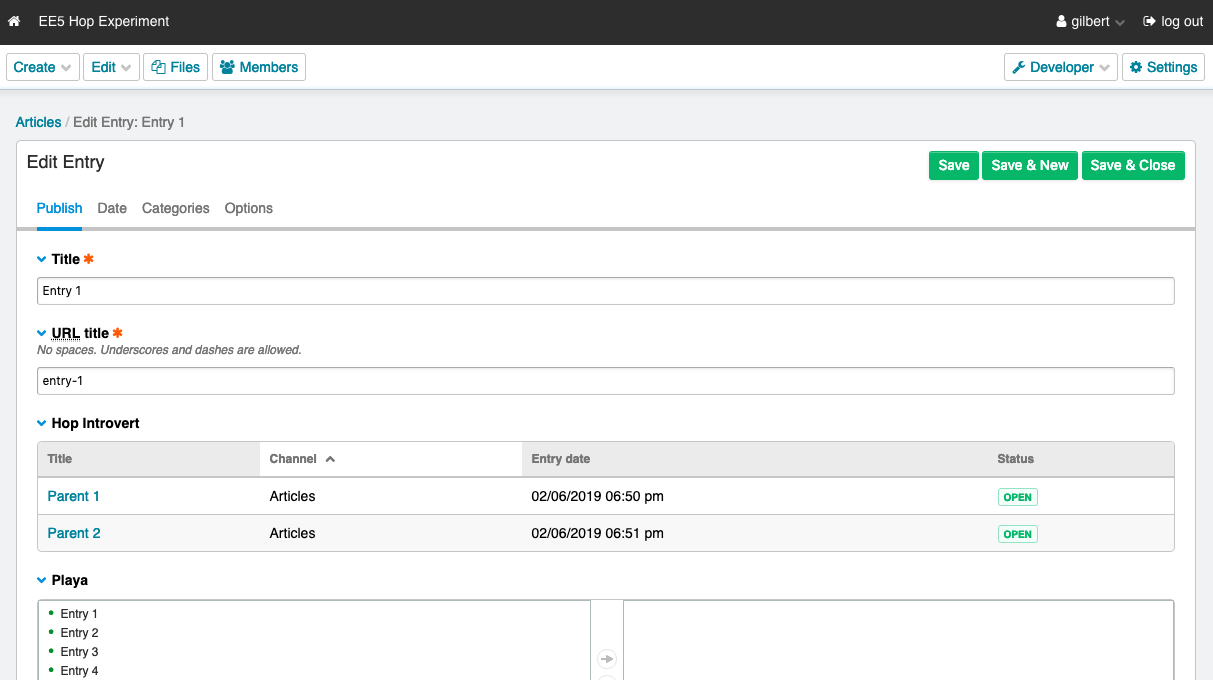Select Entry 3 in the Playa list
1213x680 pixels.
79,652
